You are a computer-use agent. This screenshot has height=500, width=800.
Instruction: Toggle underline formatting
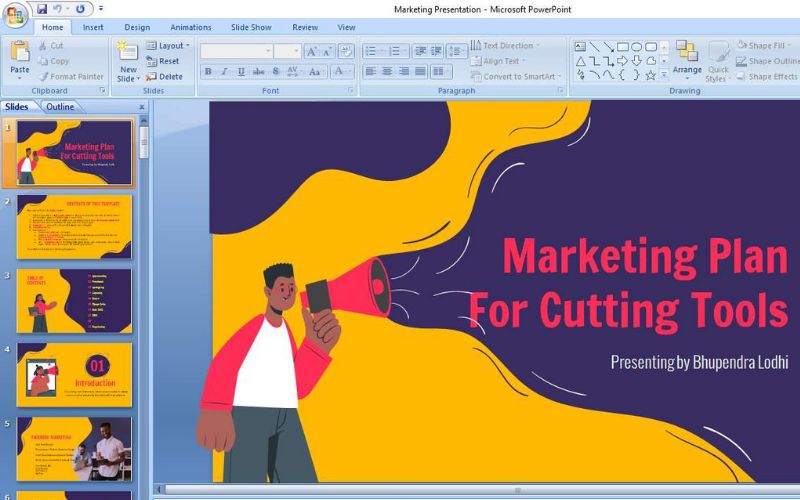point(241,72)
